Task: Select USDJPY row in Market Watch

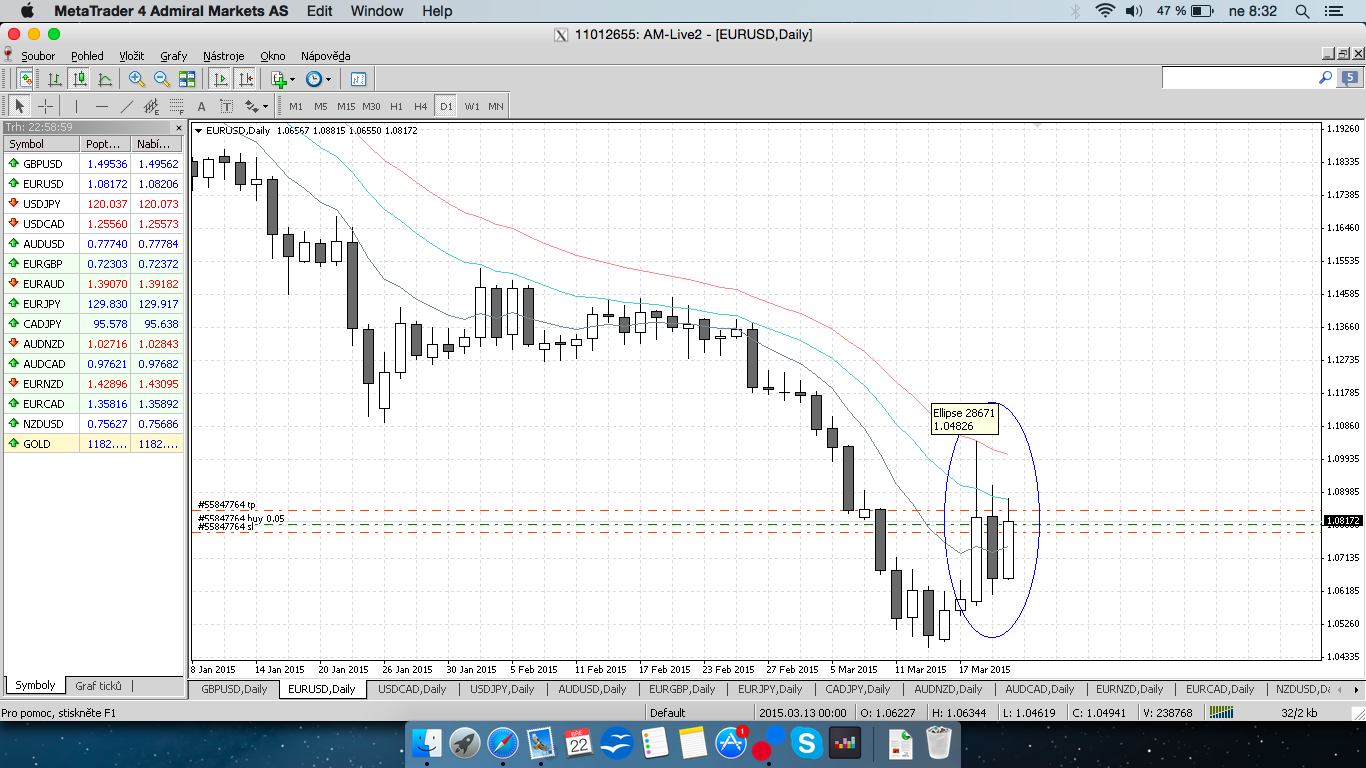Action: point(94,204)
